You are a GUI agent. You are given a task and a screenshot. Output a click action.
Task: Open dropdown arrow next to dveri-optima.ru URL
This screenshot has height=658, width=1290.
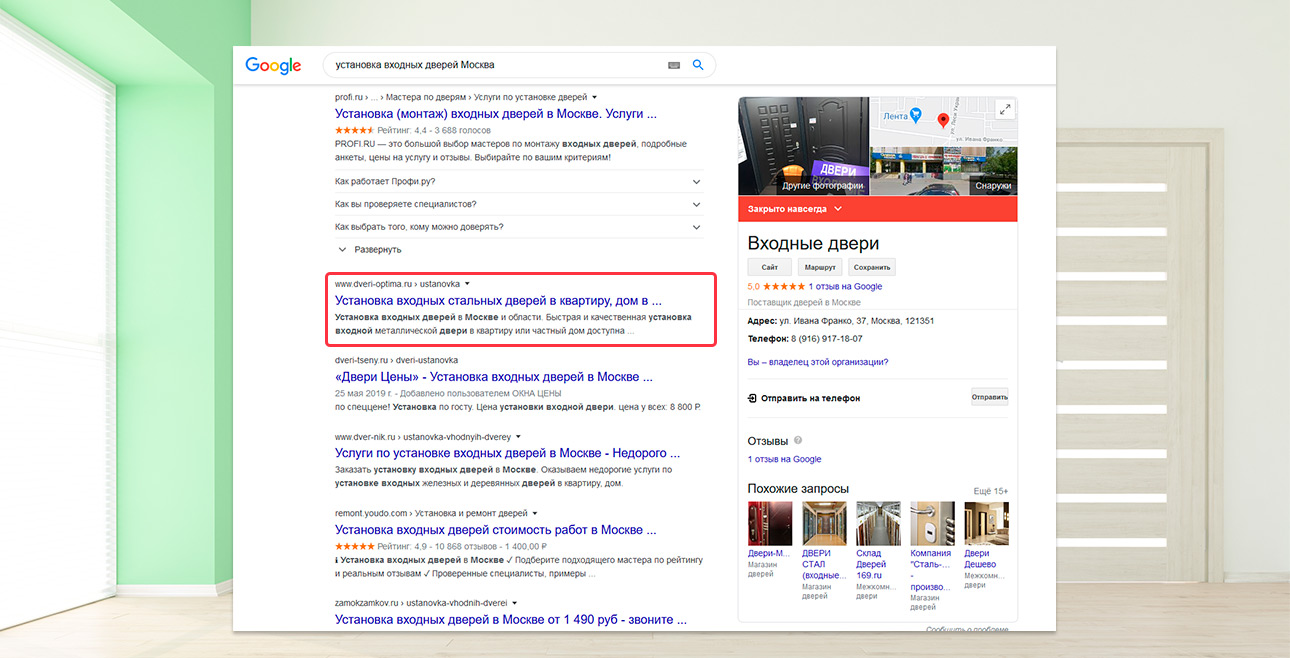tap(467, 284)
